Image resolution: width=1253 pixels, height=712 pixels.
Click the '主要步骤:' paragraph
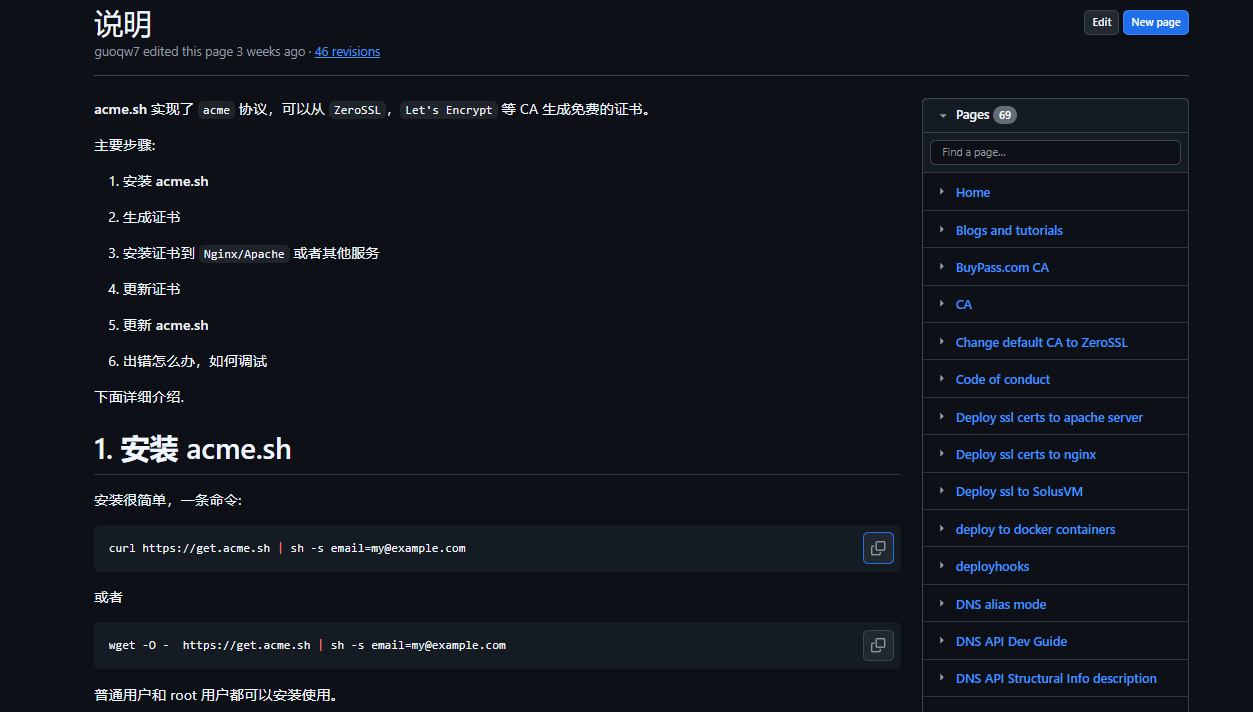125,145
